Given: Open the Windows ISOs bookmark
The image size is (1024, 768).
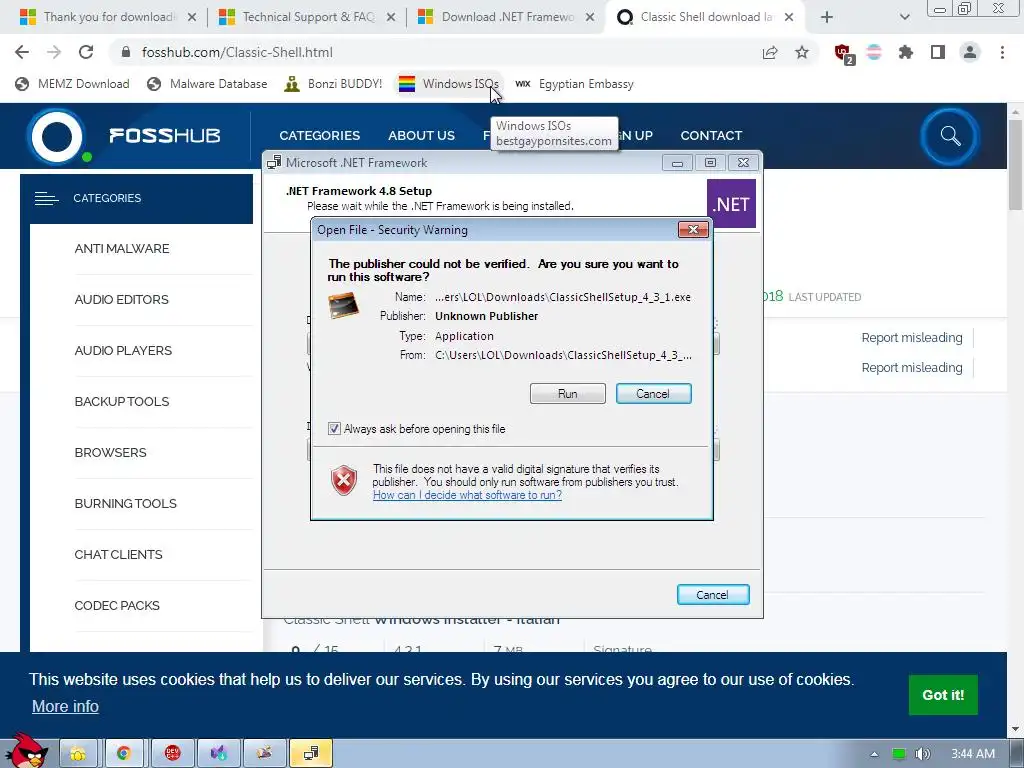Looking at the screenshot, I should coord(449,84).
